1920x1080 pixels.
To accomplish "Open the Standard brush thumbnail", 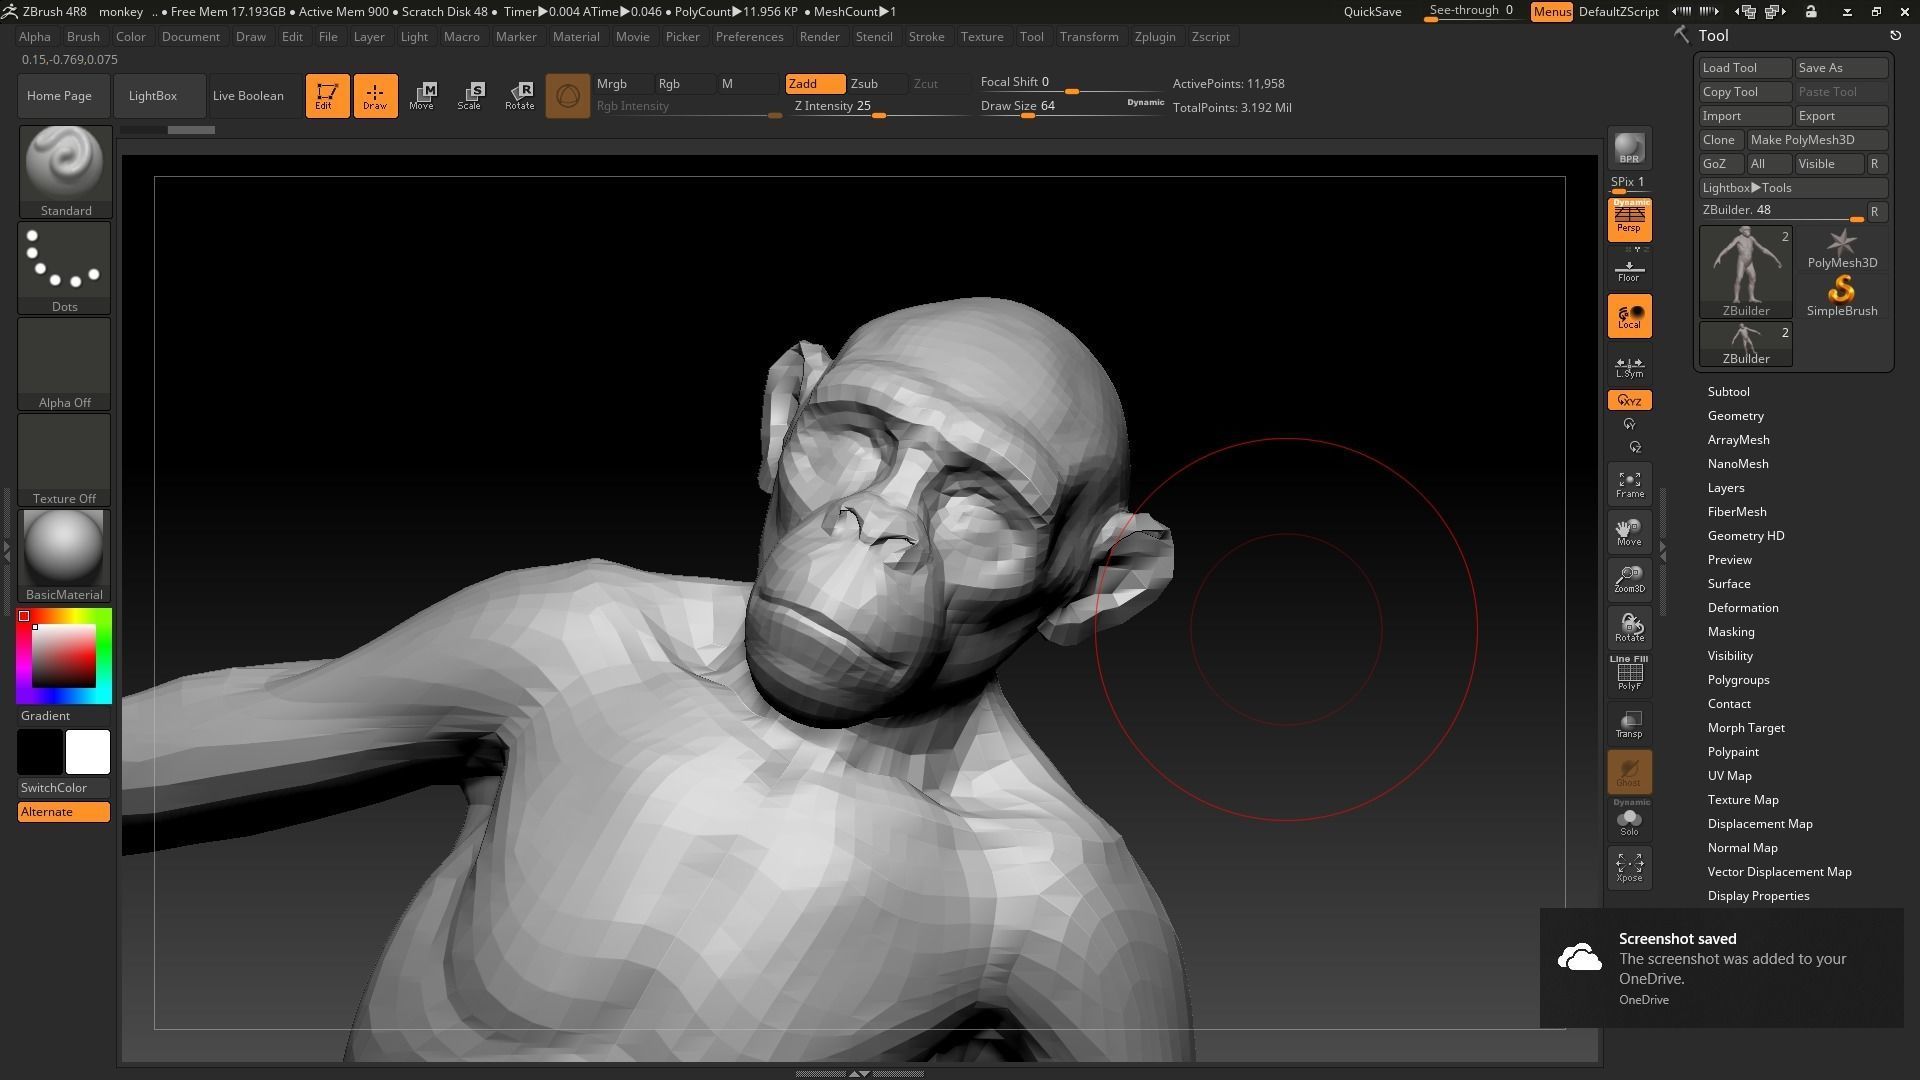I will click(x=65, y=172).
